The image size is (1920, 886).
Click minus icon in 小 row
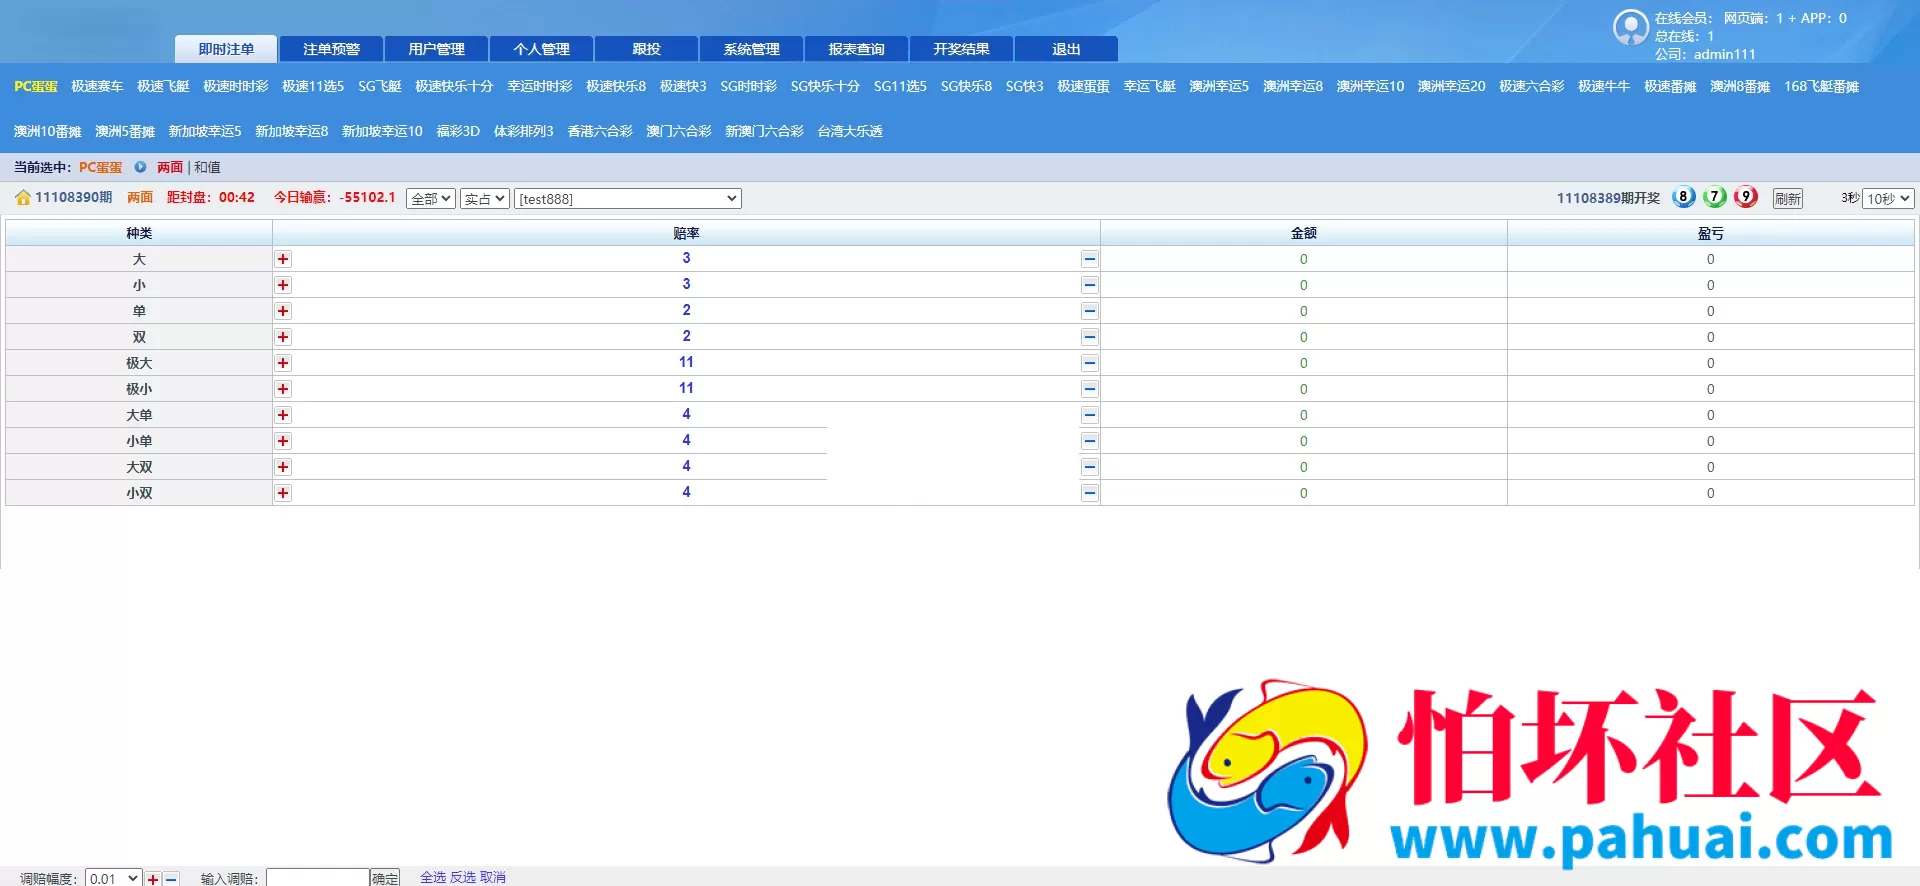coord(1089,285)
